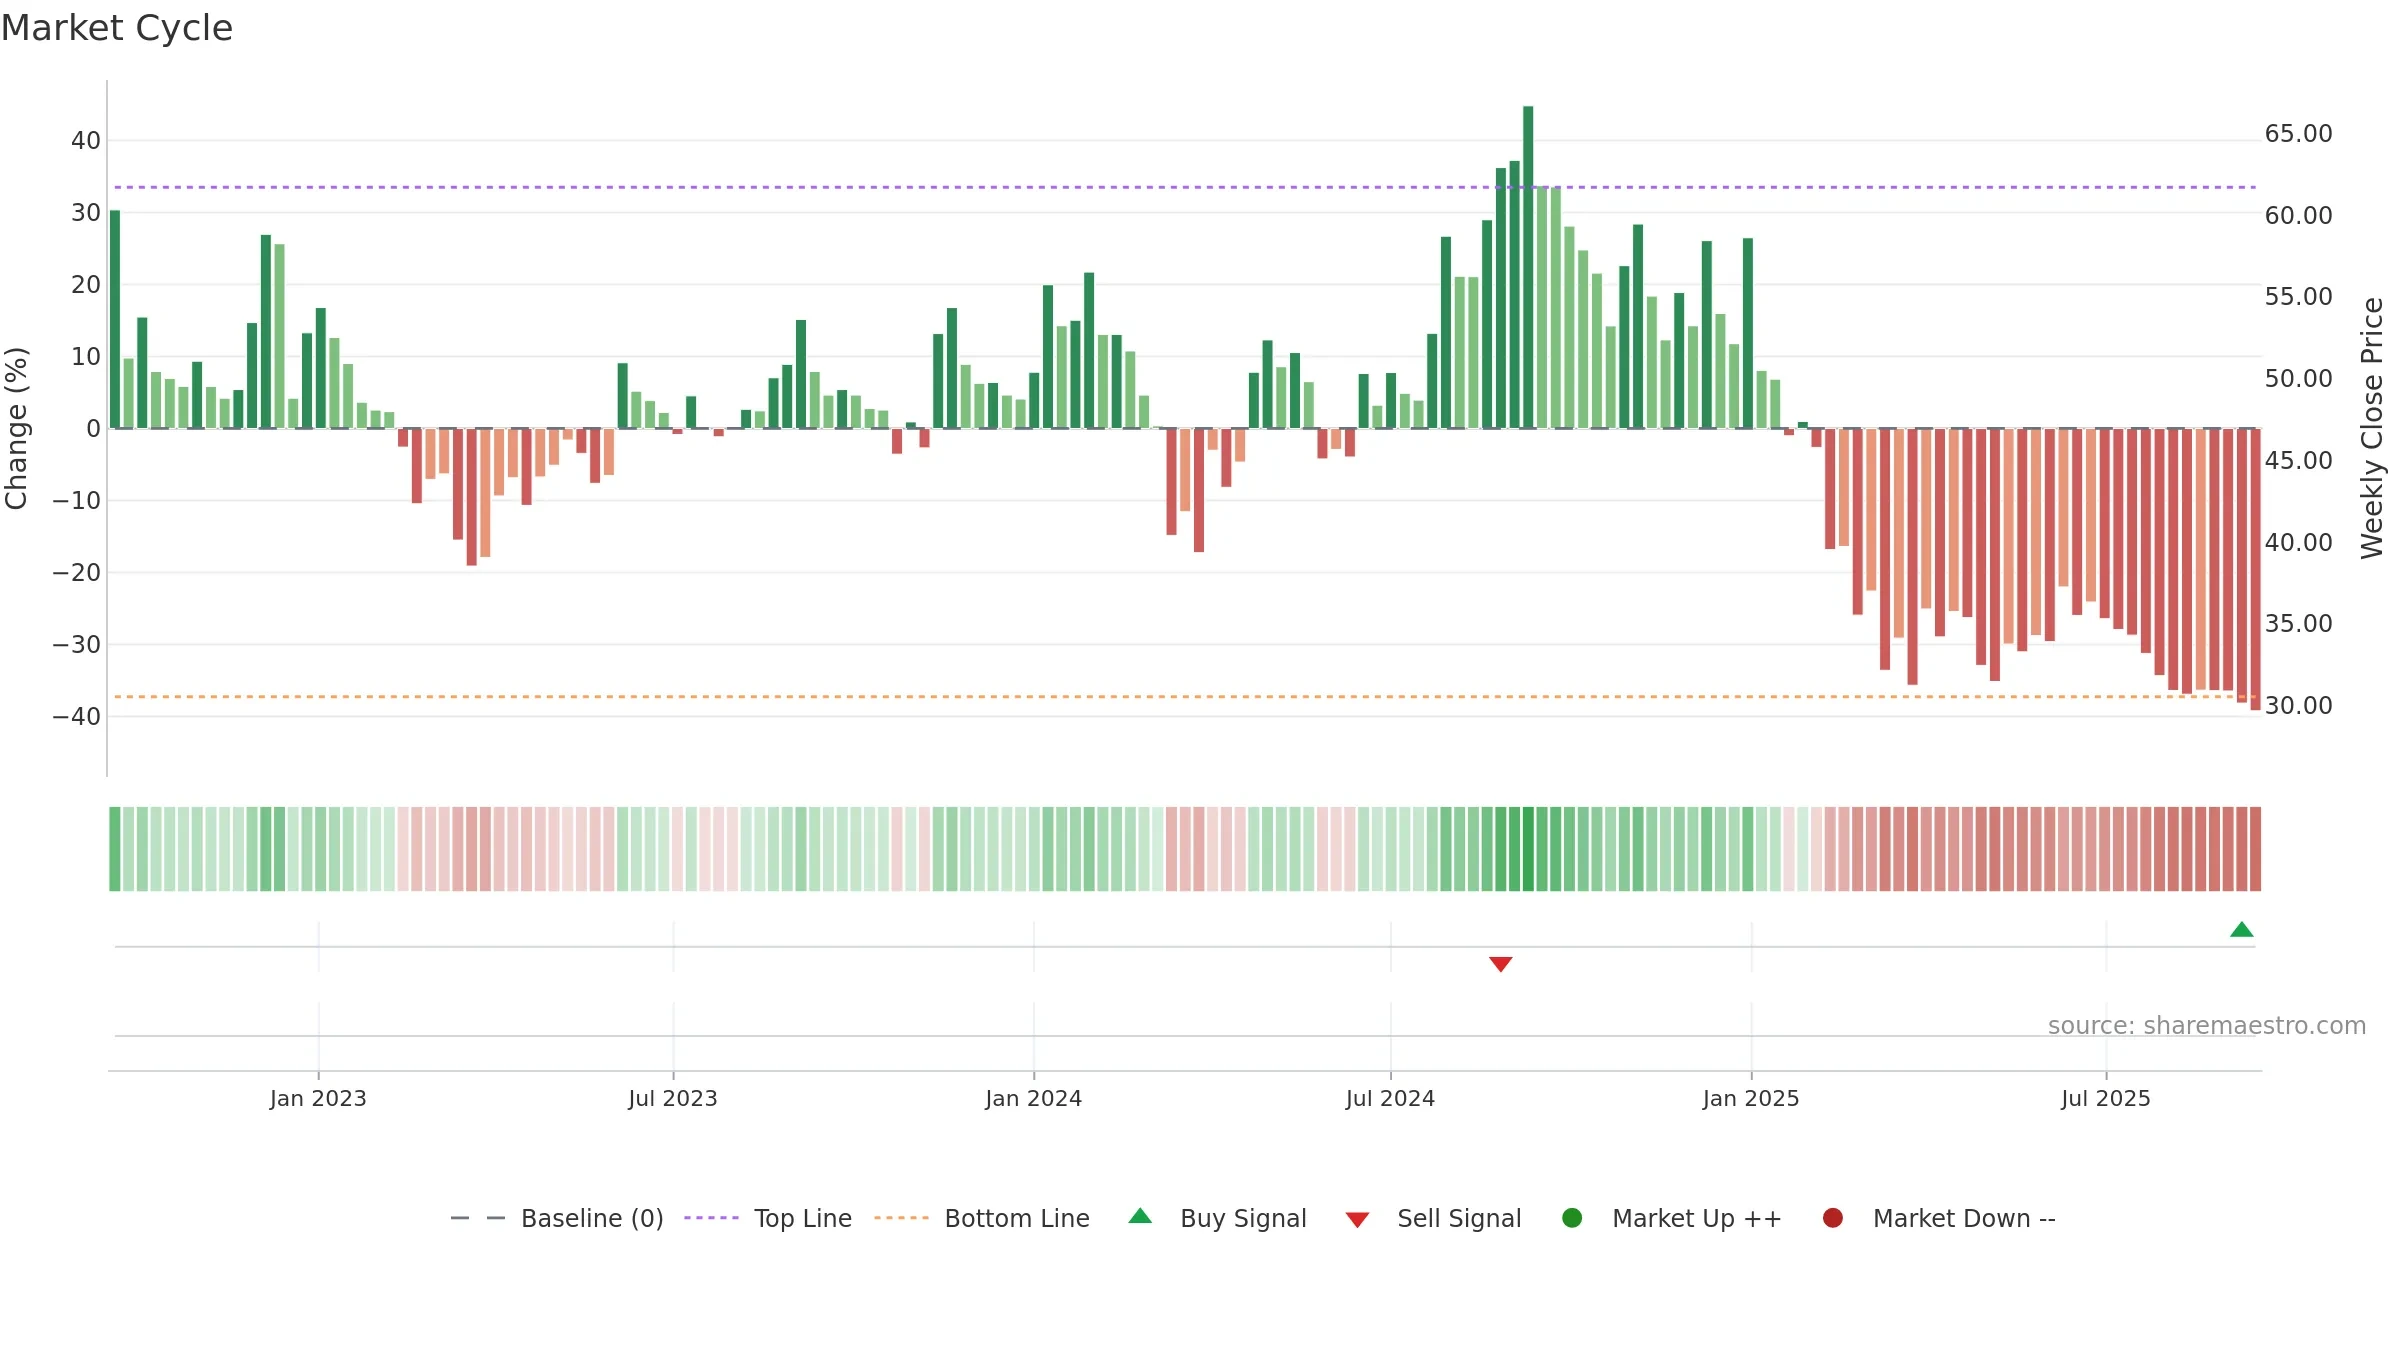Screen dimensions: 2400x1350
Task: Click the Jul 2023 x-axis label
Action: [x=673, y=1099]
